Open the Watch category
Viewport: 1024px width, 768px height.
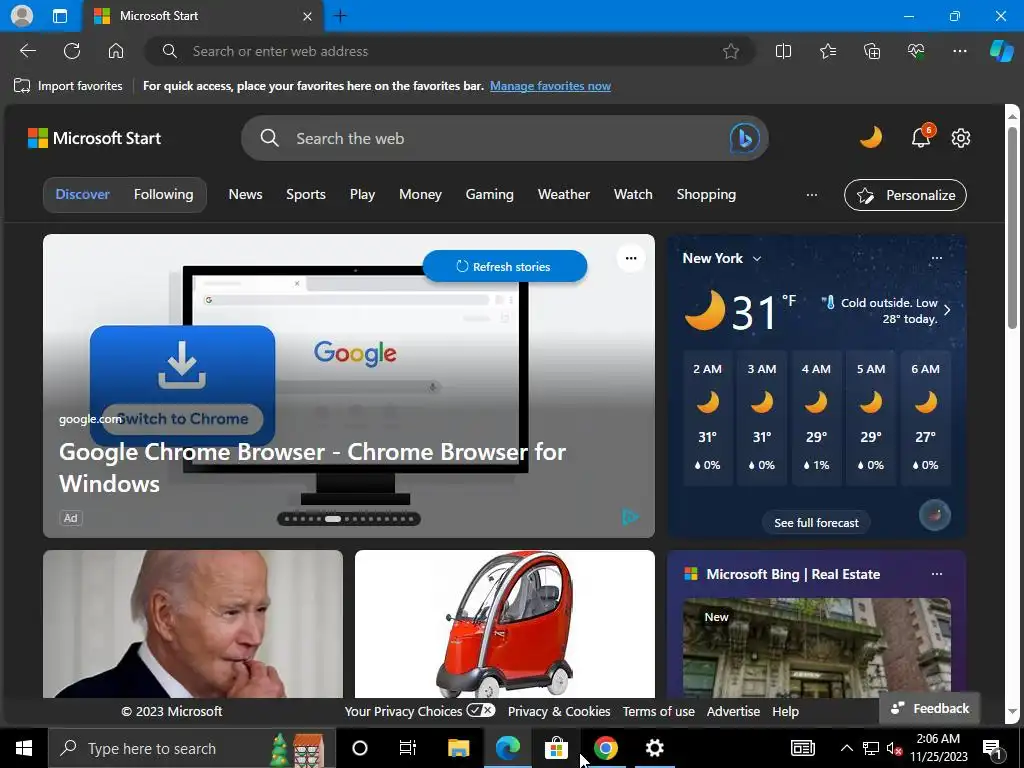point(633,195)
